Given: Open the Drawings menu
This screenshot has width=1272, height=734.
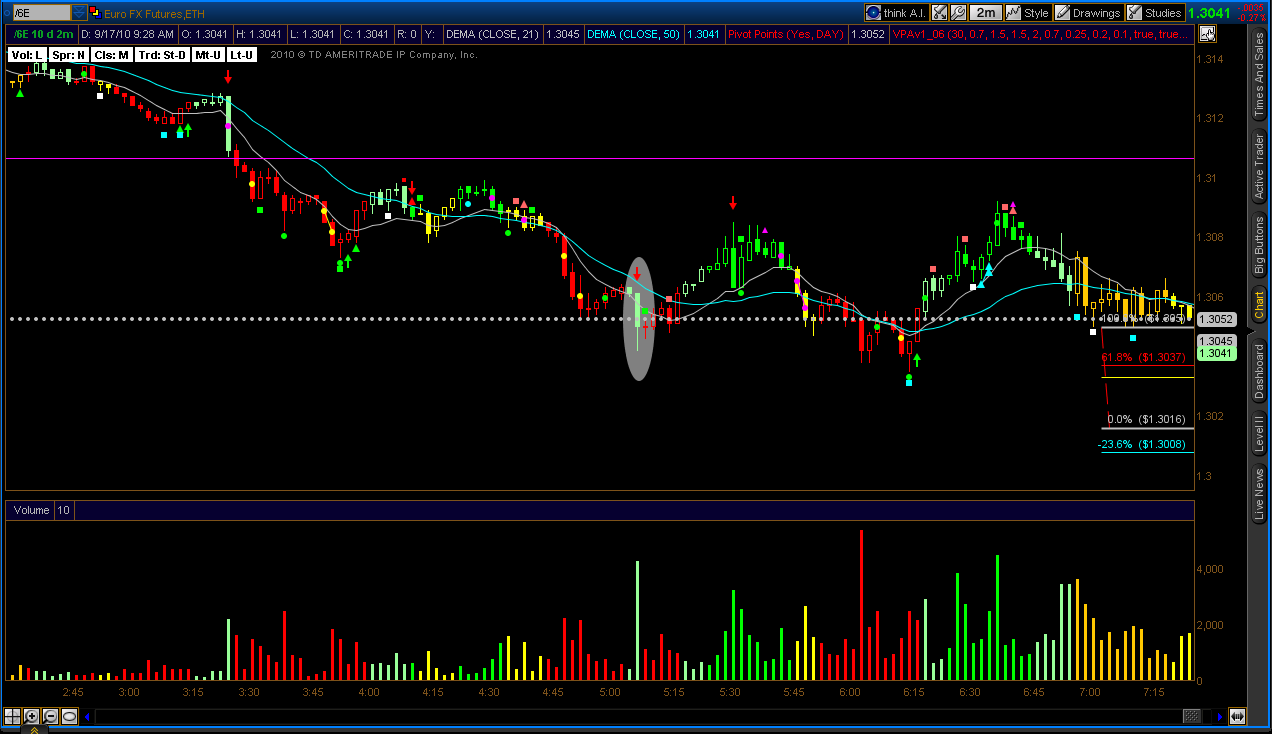Looking at the screenshot, I should pyautogui.click(x=1088, y=13).
